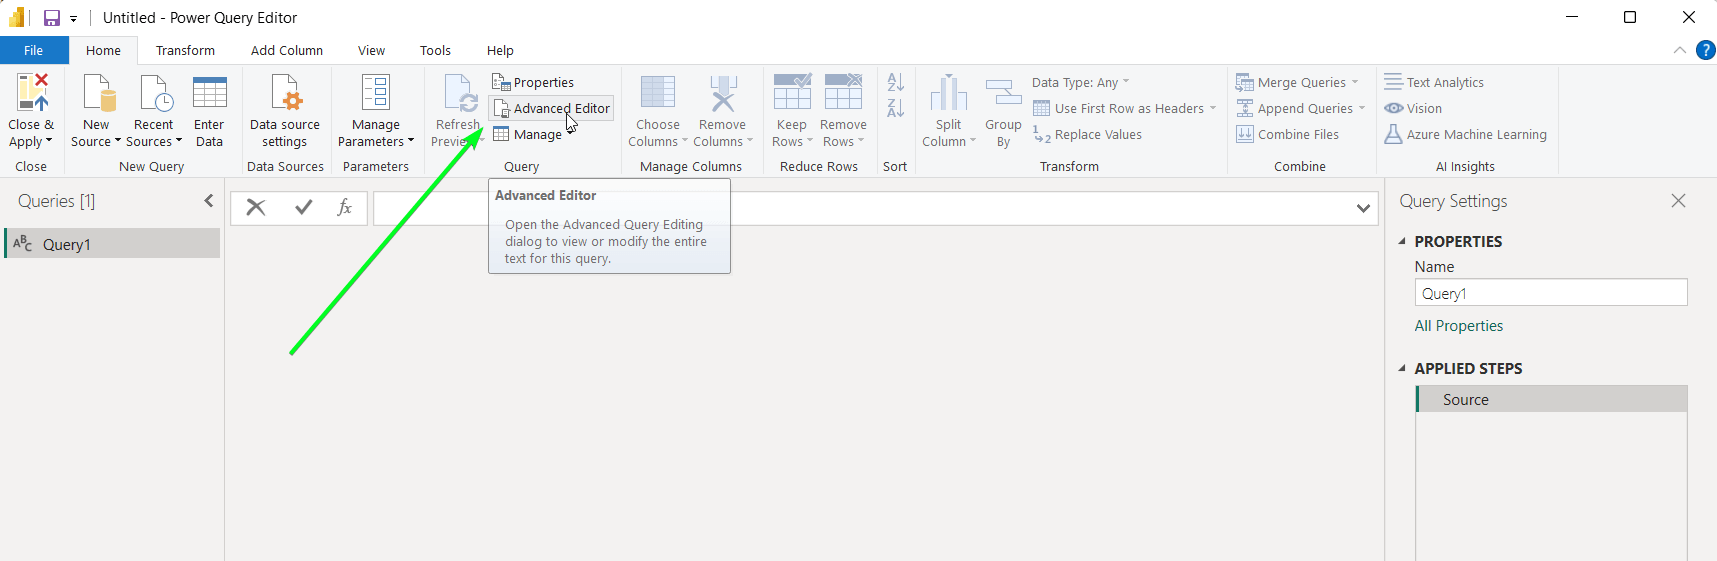1717x561 pixels.
Task: Collapse the Queries pane
Action: click(209, 201)
